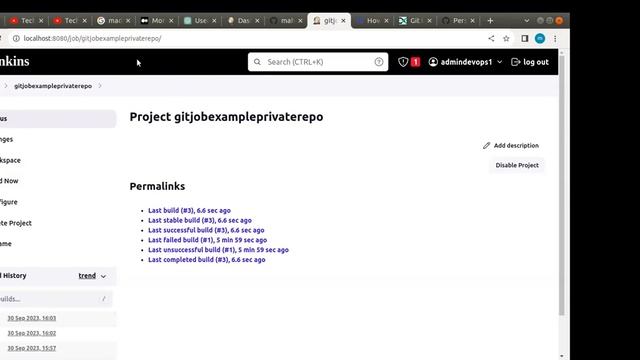
Task: Open Last completed build (#3) permalink
Action: [x=207, y=260]
